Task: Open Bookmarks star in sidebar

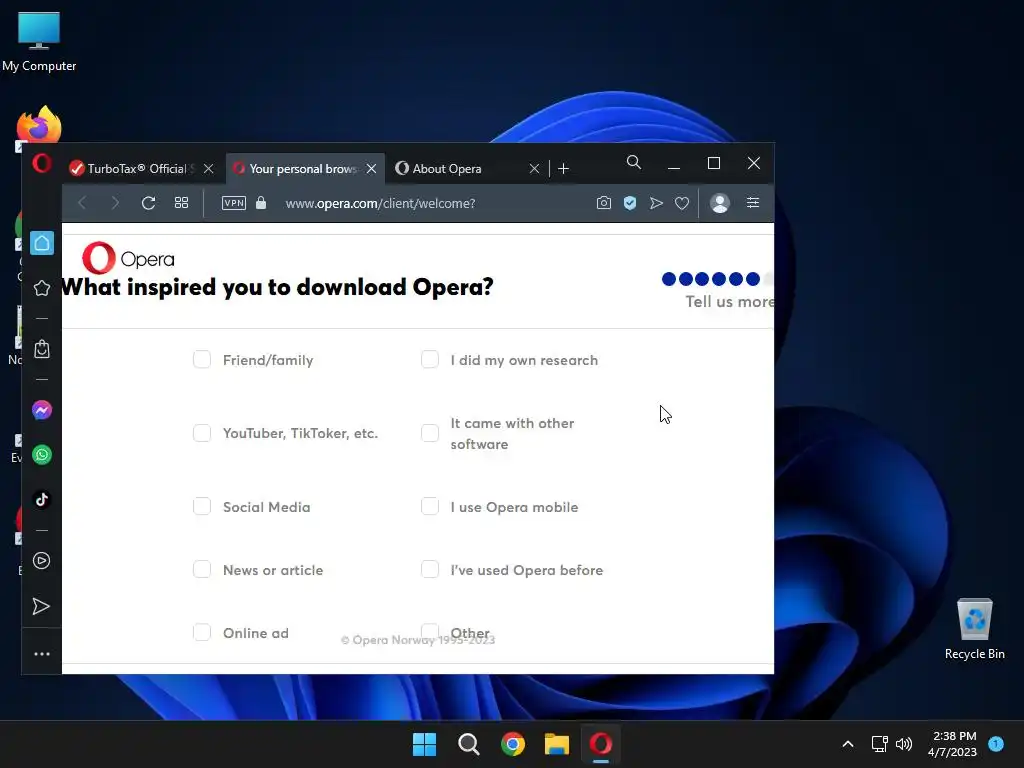Action: (42, 288)
